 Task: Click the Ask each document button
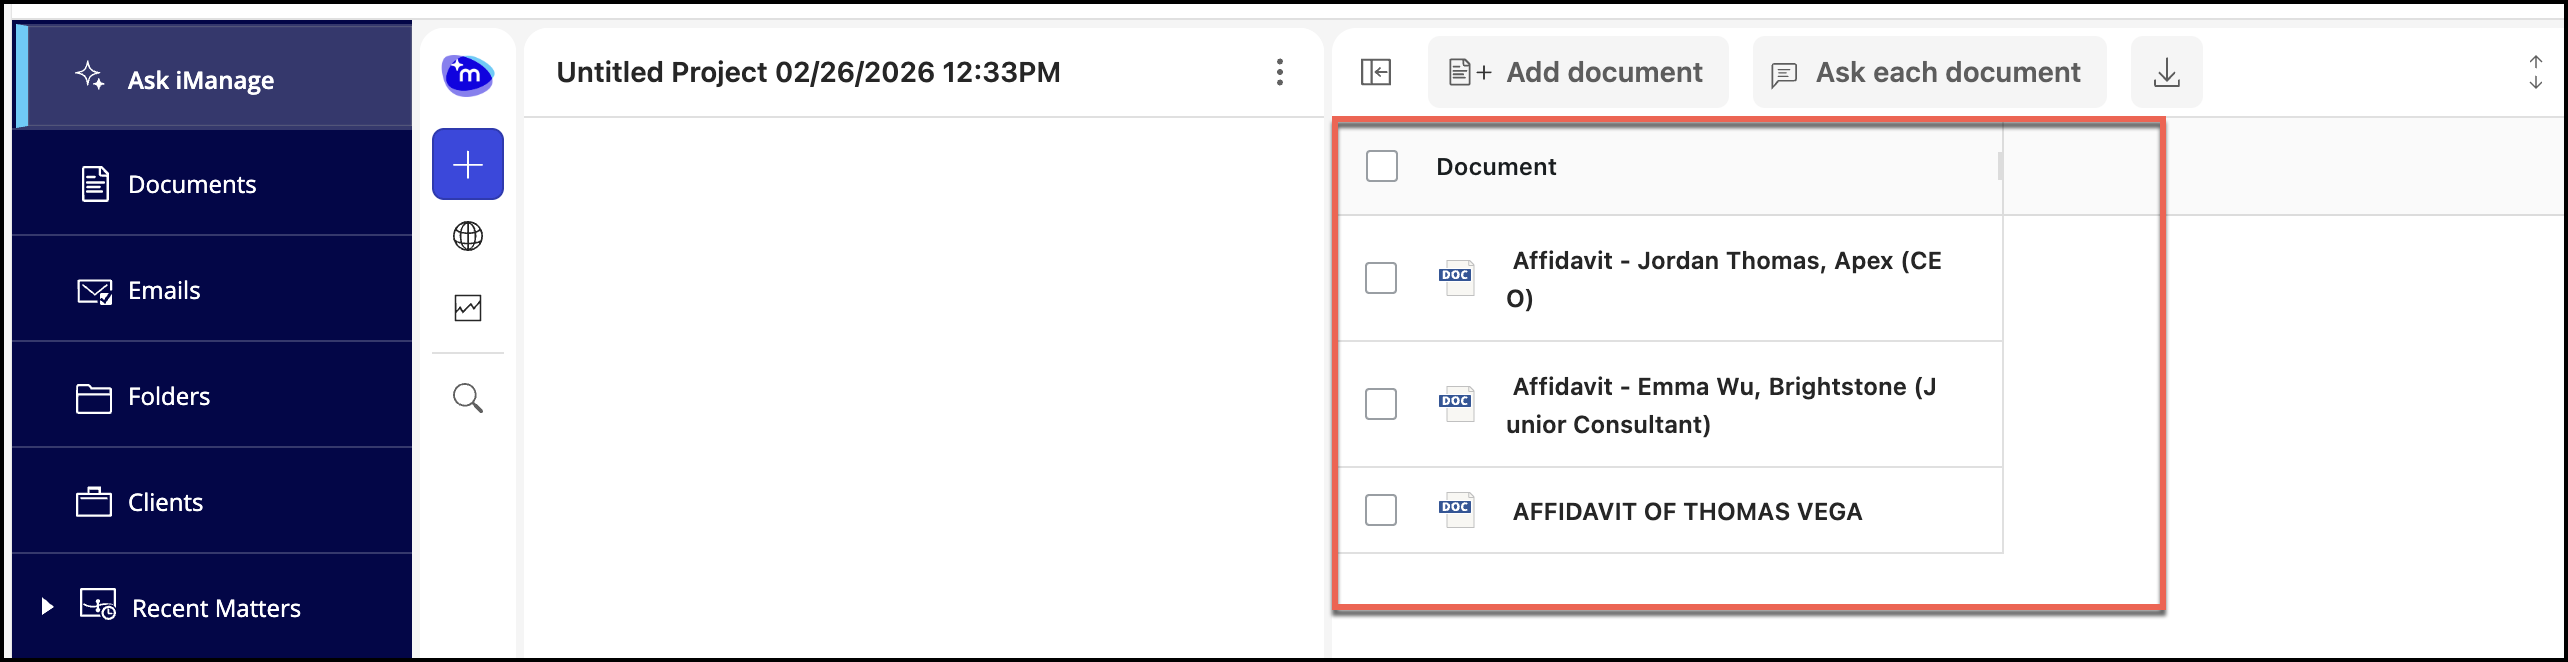coord(1928,72)
